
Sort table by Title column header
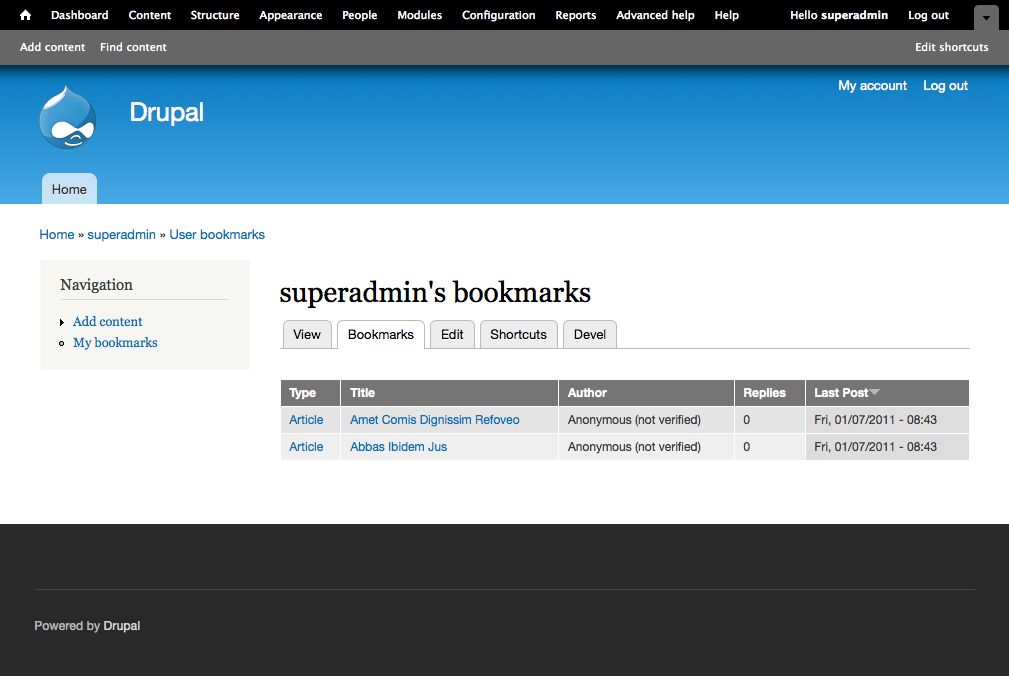click(362, 393)
